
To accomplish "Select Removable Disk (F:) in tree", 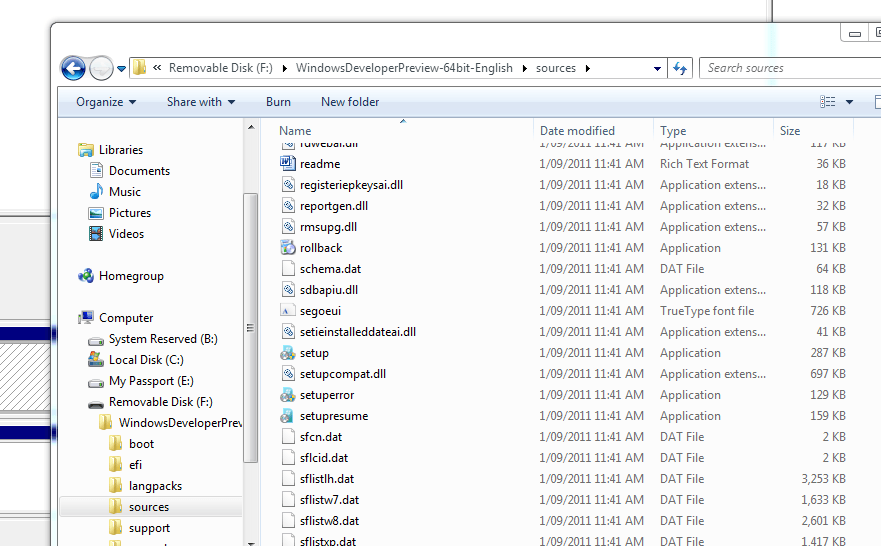I will [160, 402].
